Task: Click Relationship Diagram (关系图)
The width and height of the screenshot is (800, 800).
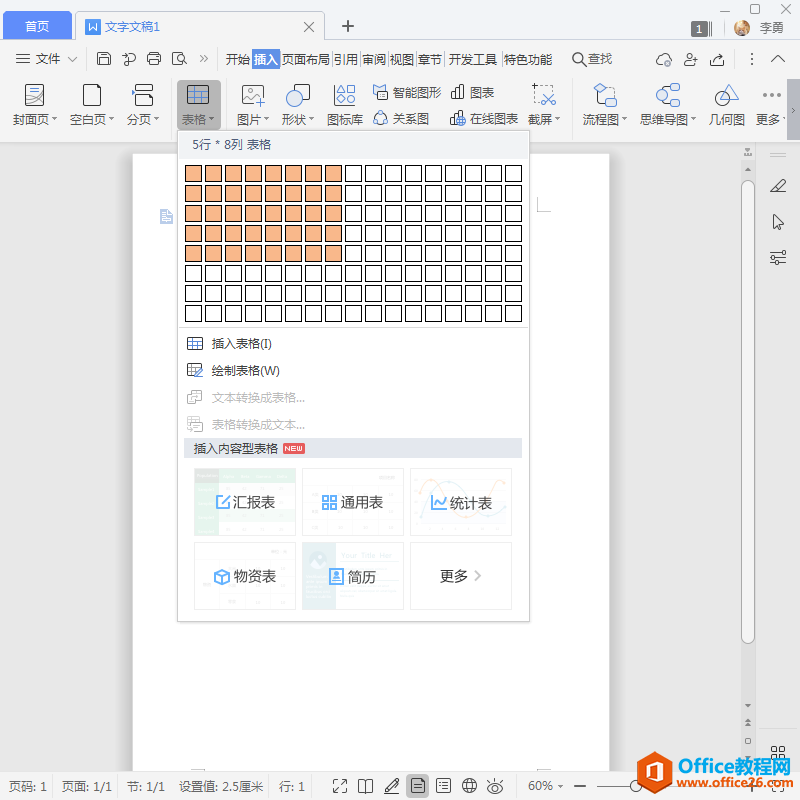Action: [x=401, y=119]
